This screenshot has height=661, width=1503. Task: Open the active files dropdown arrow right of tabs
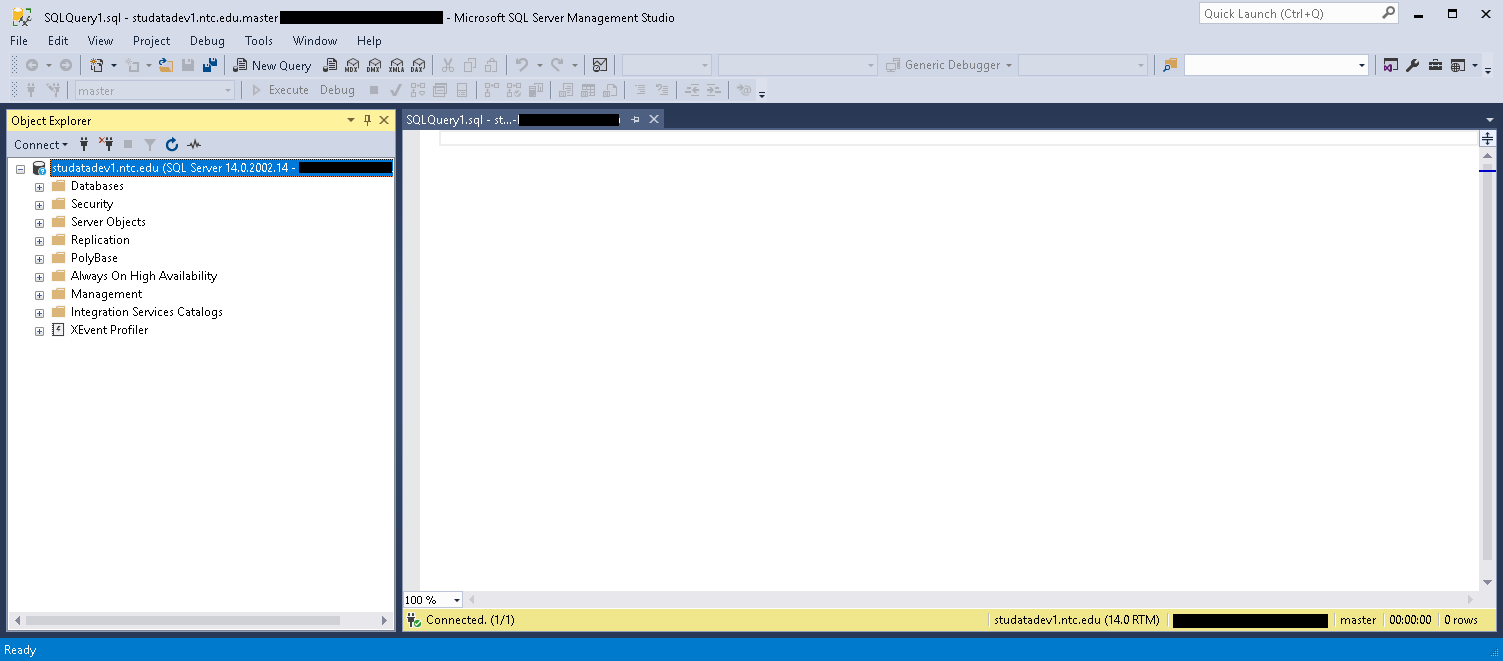click(1490, 119)
